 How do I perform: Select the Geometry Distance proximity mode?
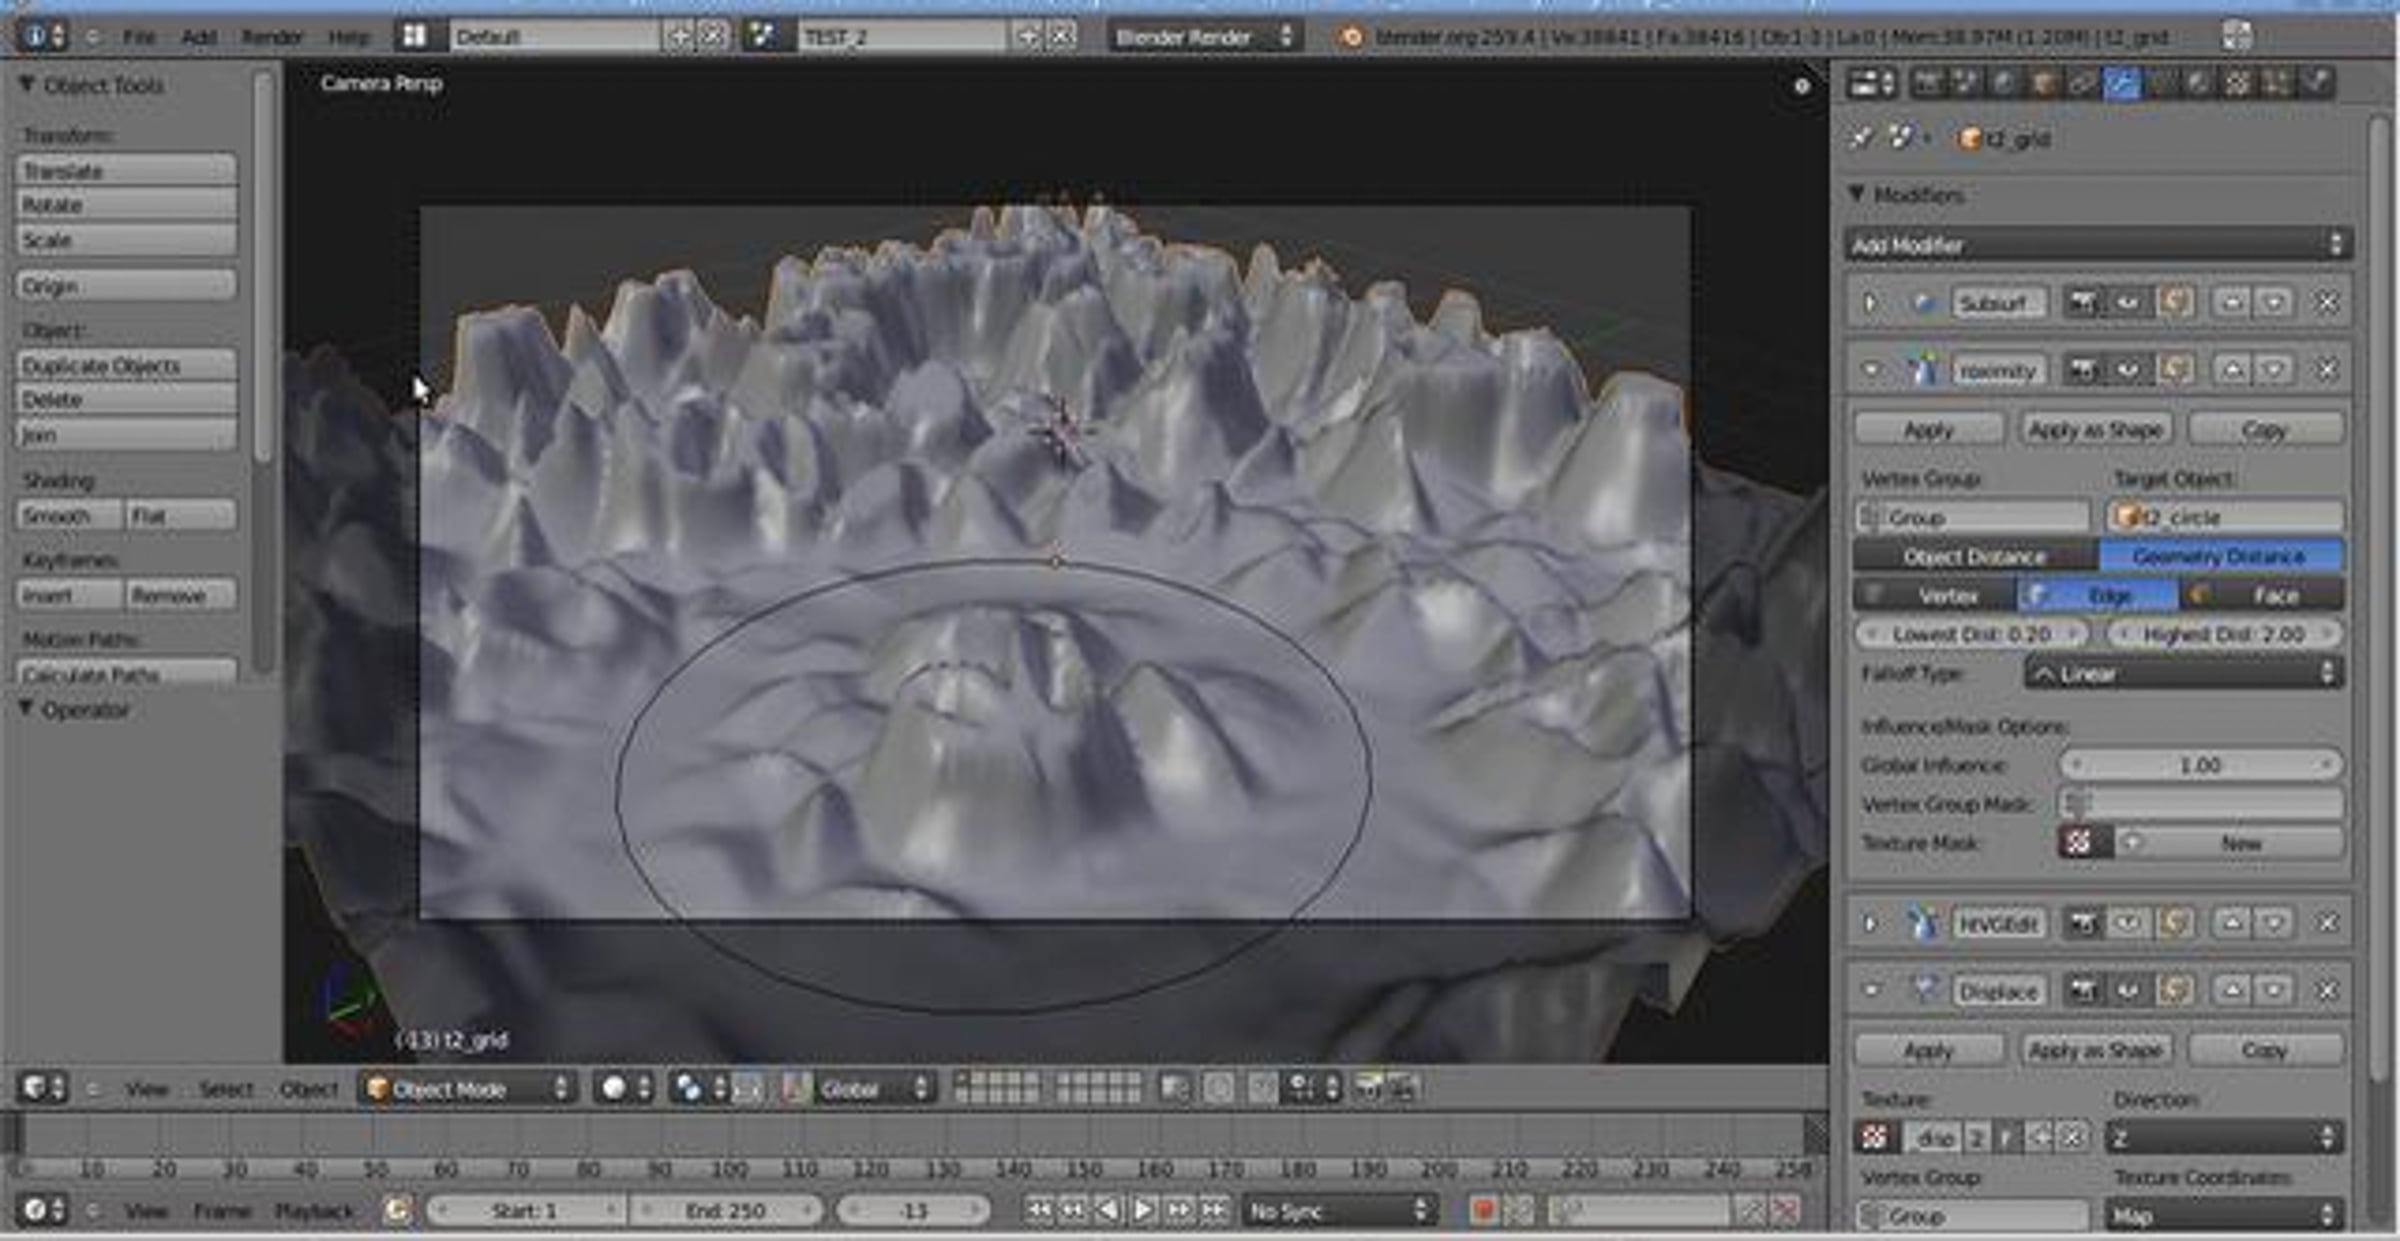2219,556
